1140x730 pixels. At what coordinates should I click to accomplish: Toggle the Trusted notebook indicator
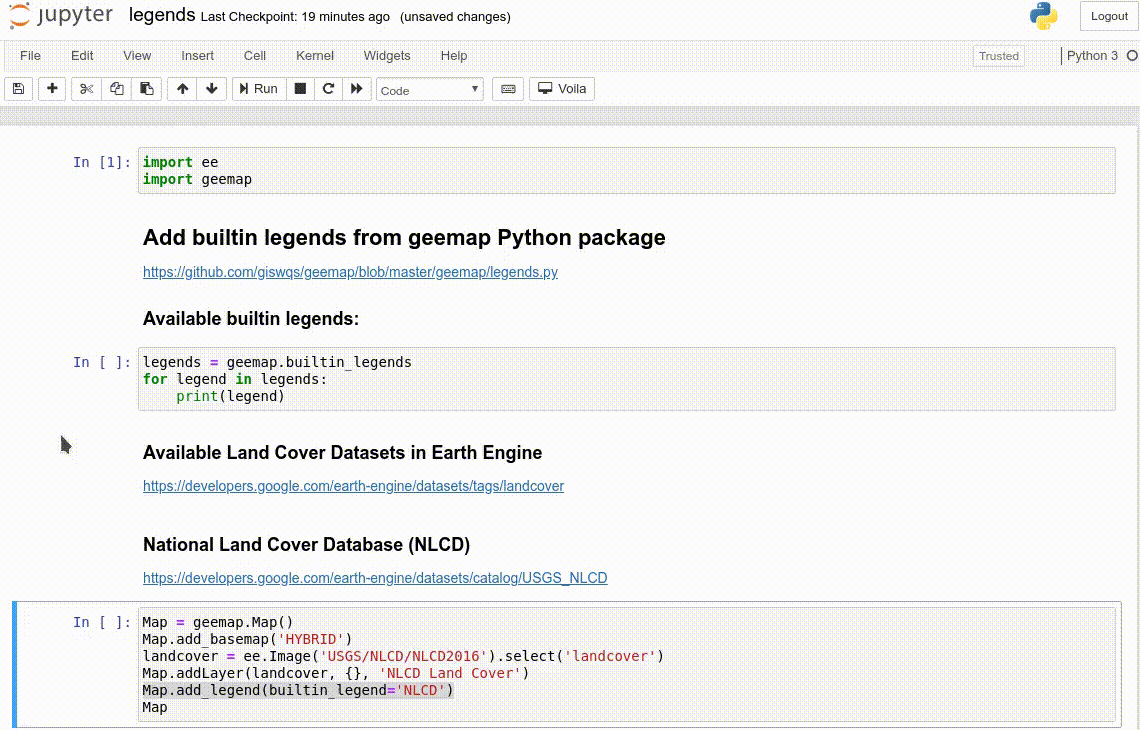click(x=998, y=56)
